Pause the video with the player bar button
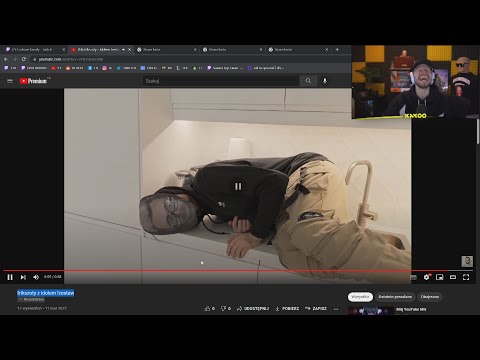 10,277
